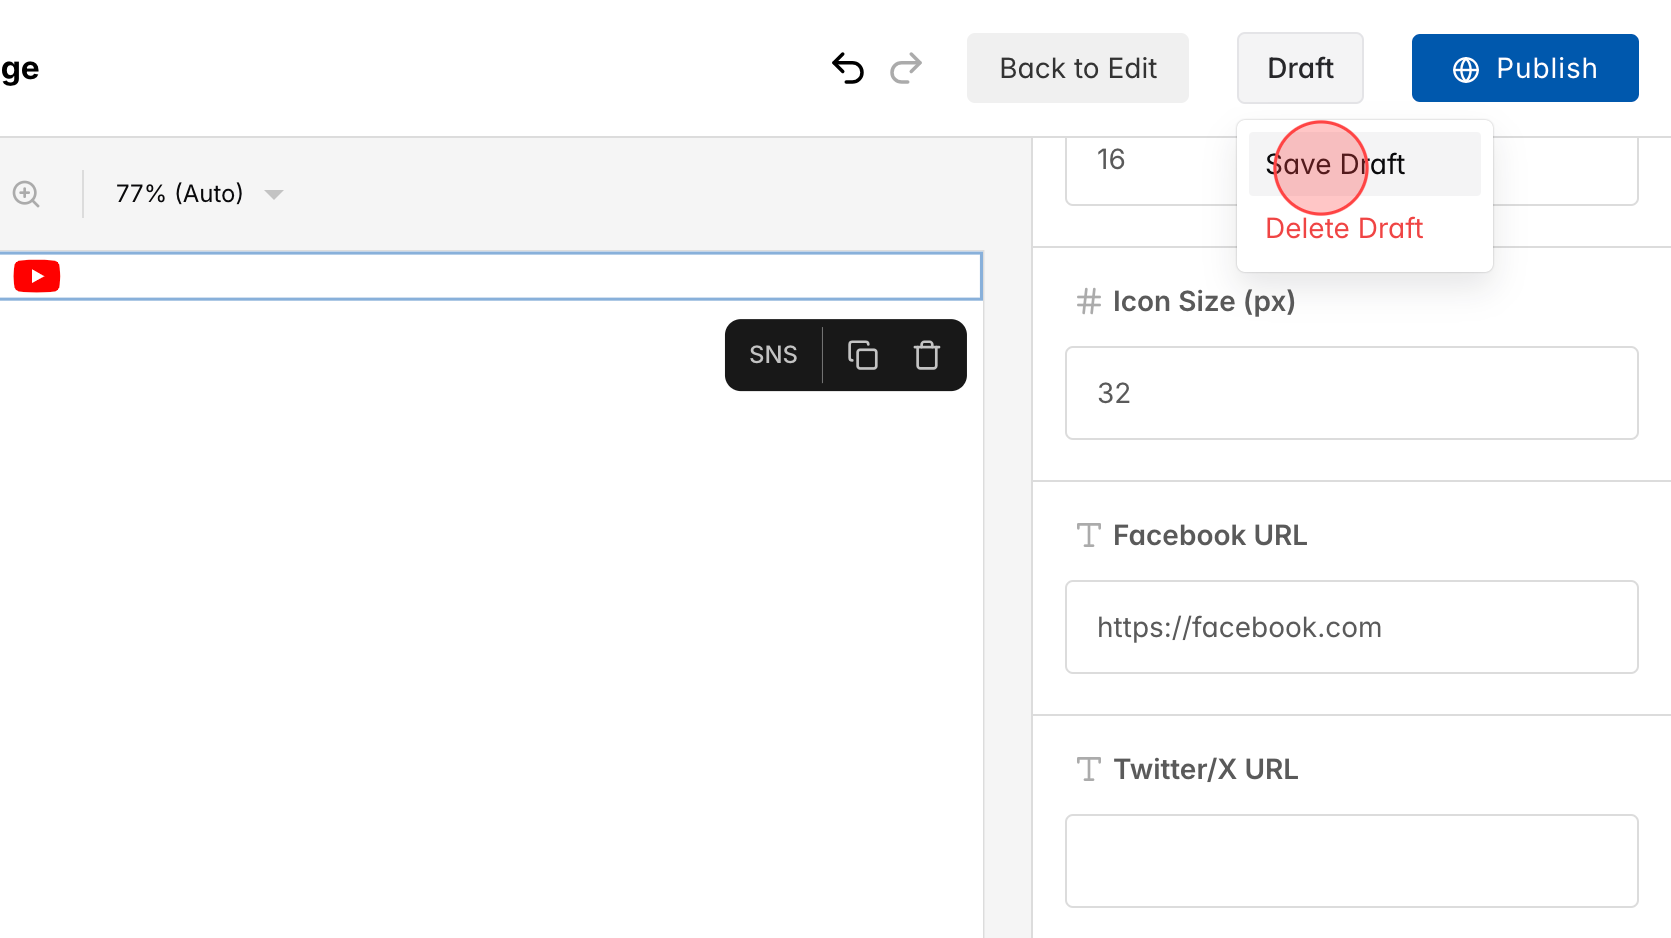Click the globe icon inside the Publish button
Image resolution: width=1671 pixels, height=938 pixels.
click(x=1464, y=68)
